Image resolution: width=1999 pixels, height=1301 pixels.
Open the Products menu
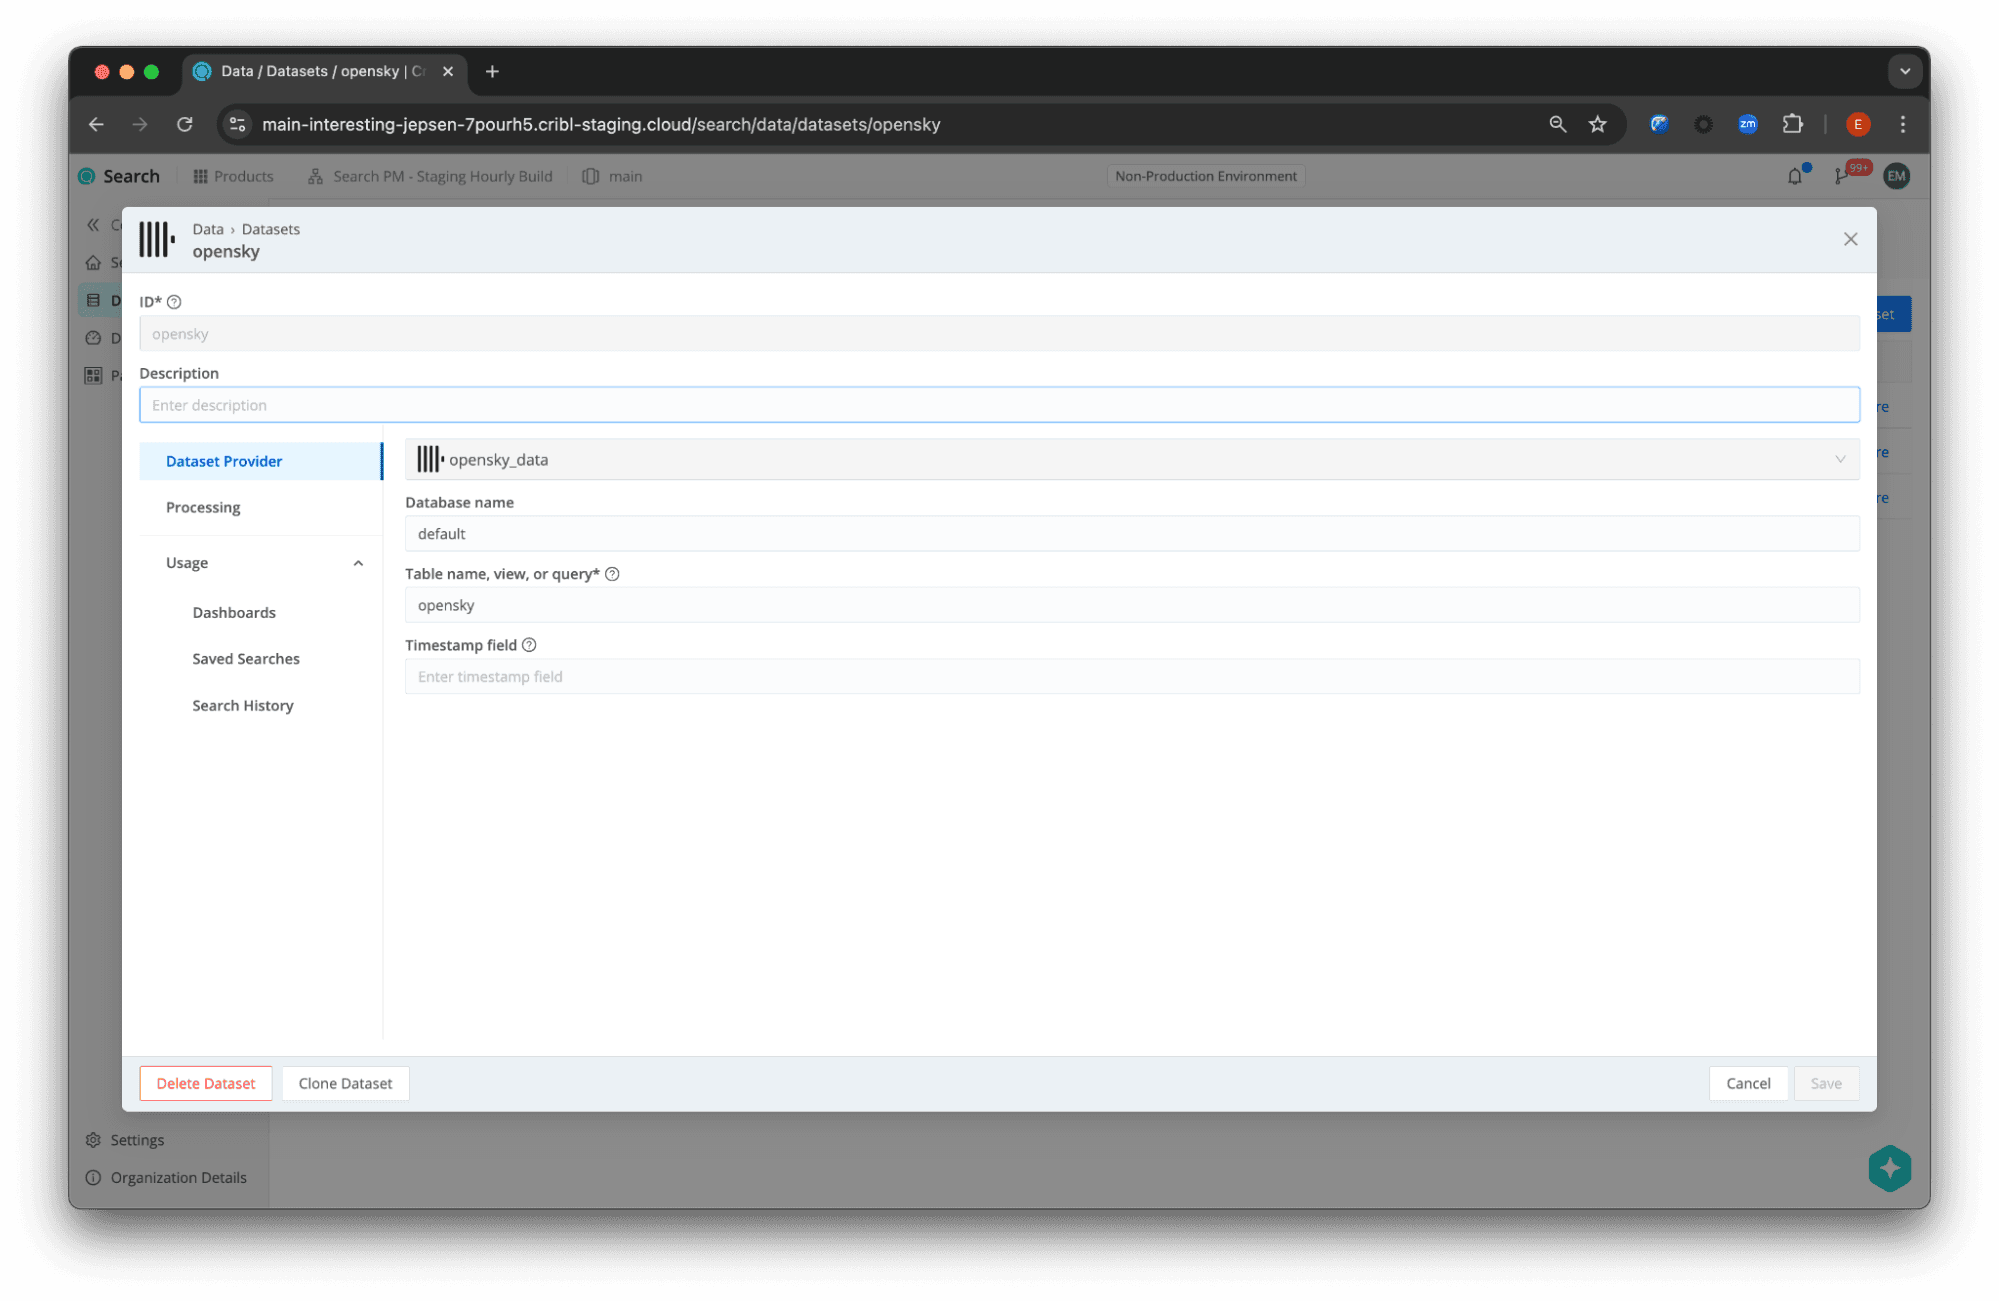[233, 177]
